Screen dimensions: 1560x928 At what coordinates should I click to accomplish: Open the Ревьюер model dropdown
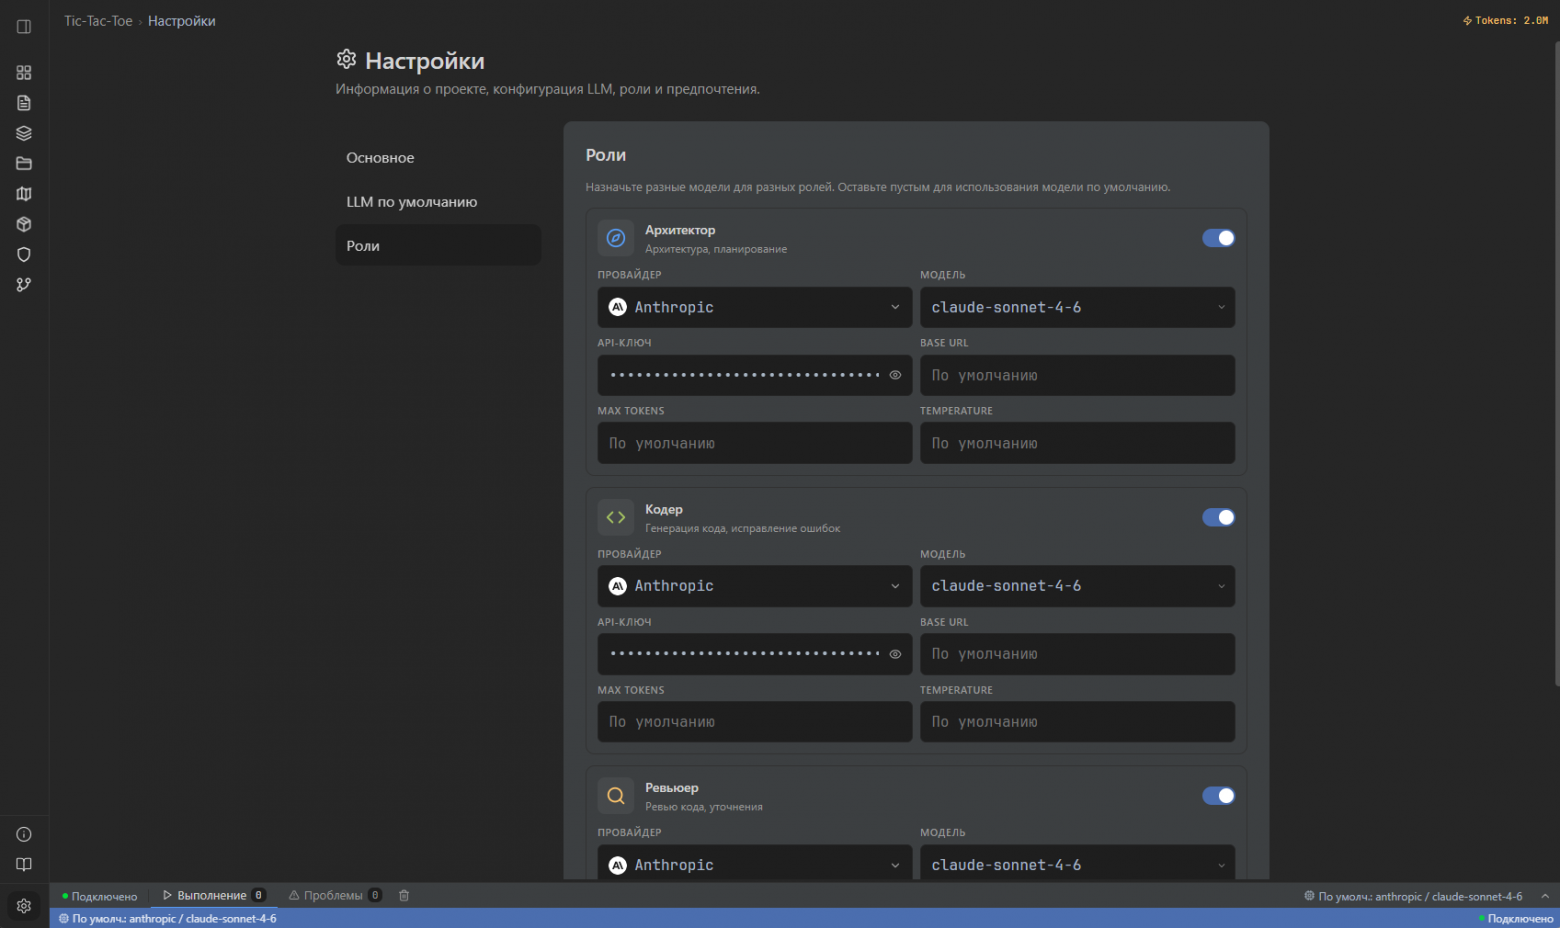[1077, 865]
